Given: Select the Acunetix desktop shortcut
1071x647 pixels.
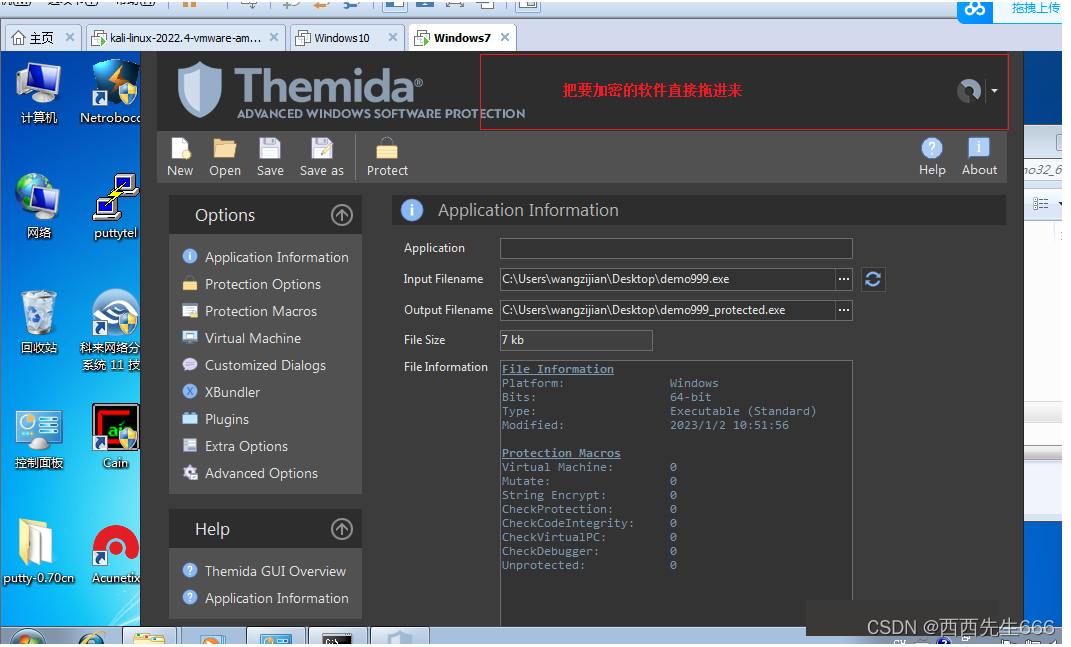Looking at the screenshot, I should (115, 554).
